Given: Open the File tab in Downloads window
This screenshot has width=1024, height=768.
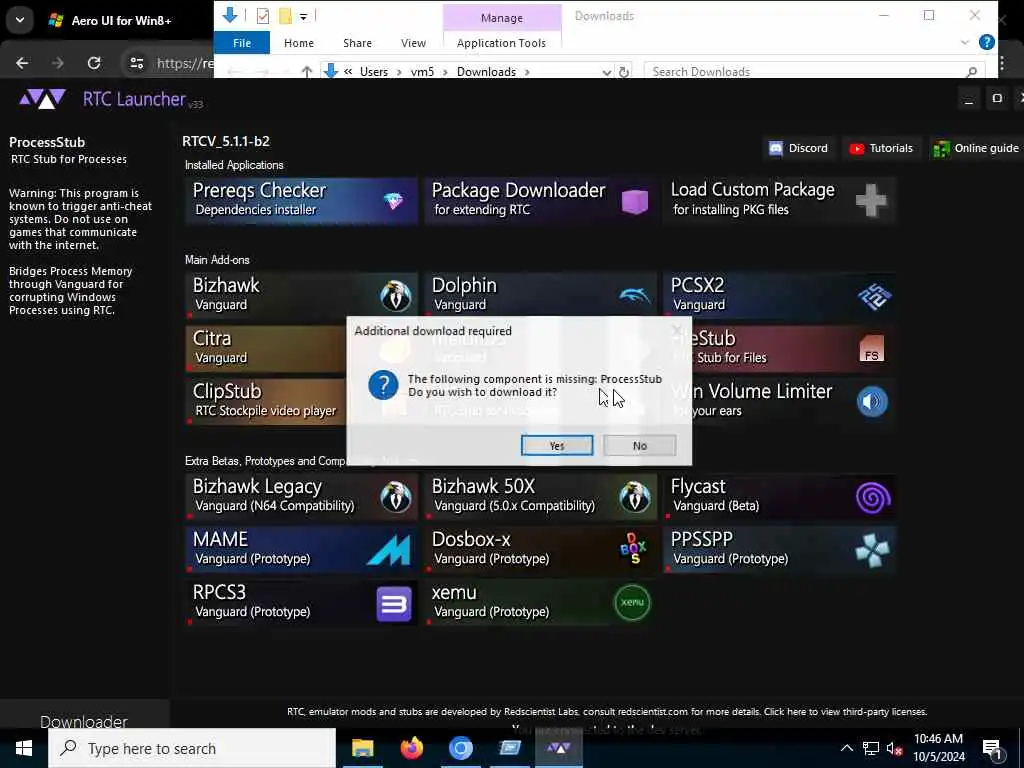Looking at the screenshot, I should coord(242,43).
